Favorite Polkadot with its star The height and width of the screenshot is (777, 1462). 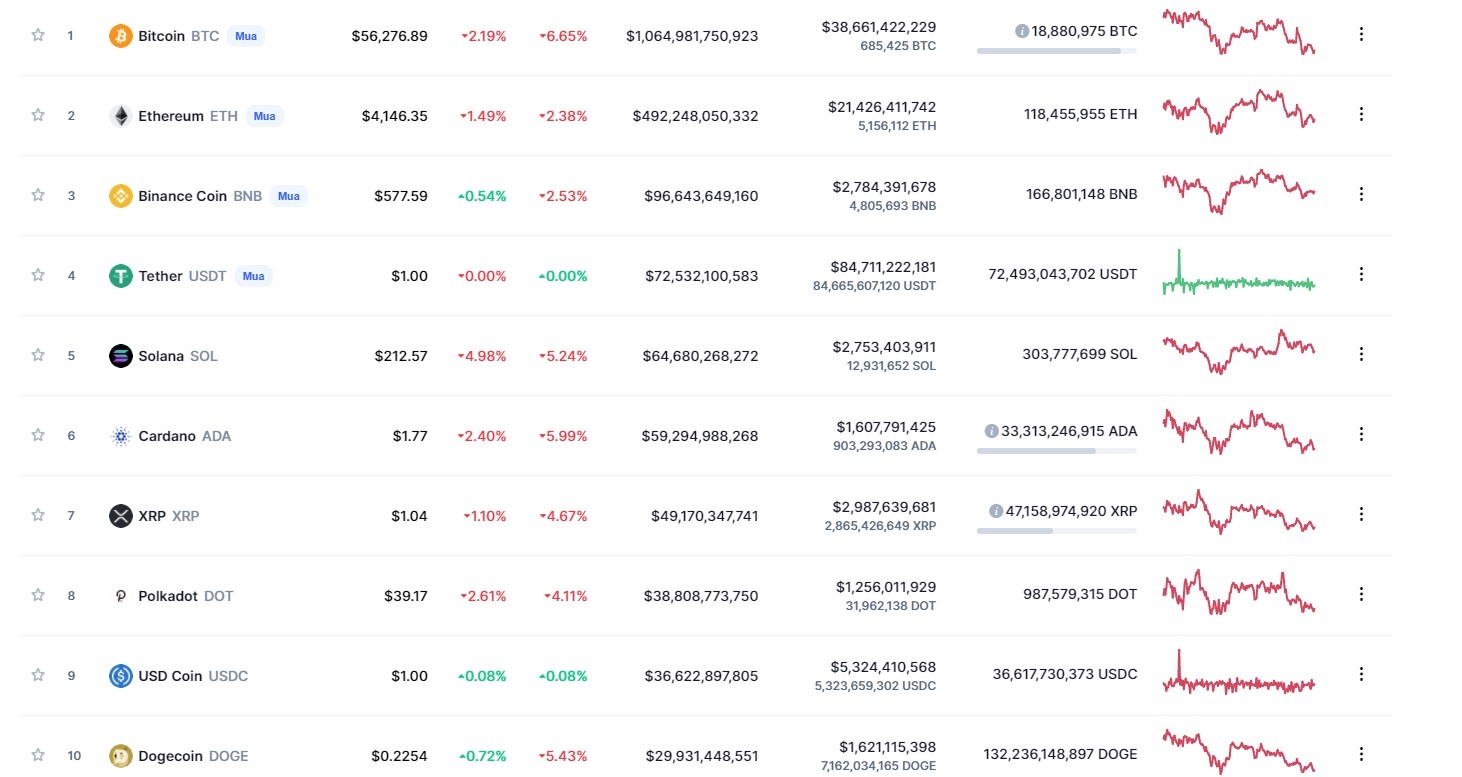[38, 595]
